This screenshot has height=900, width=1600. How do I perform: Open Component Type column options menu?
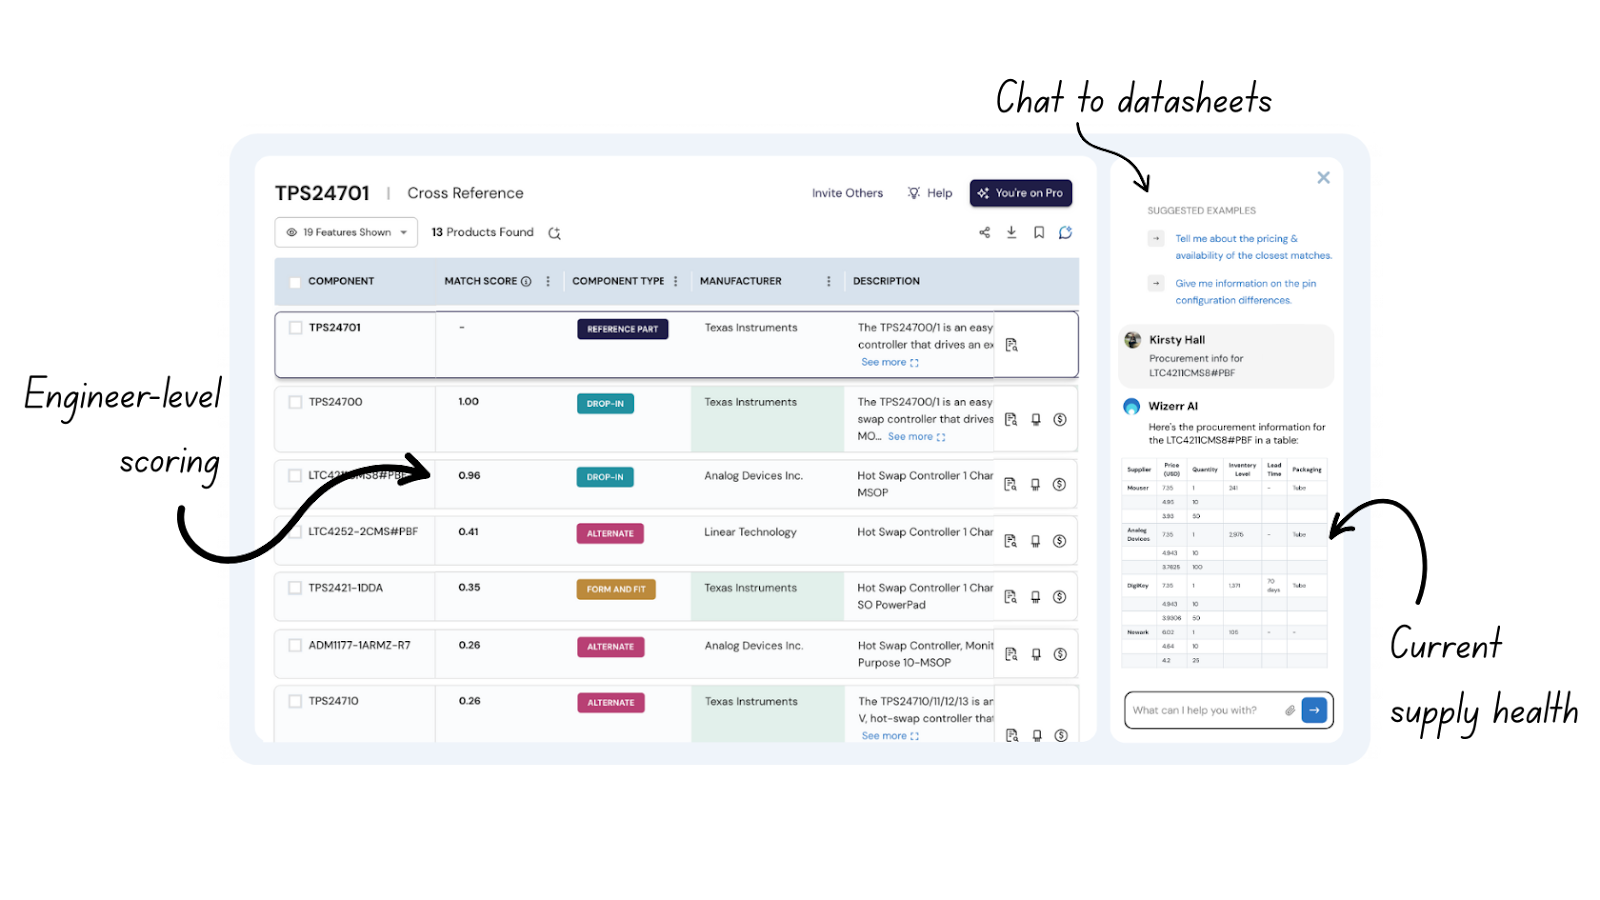point(676,282)
